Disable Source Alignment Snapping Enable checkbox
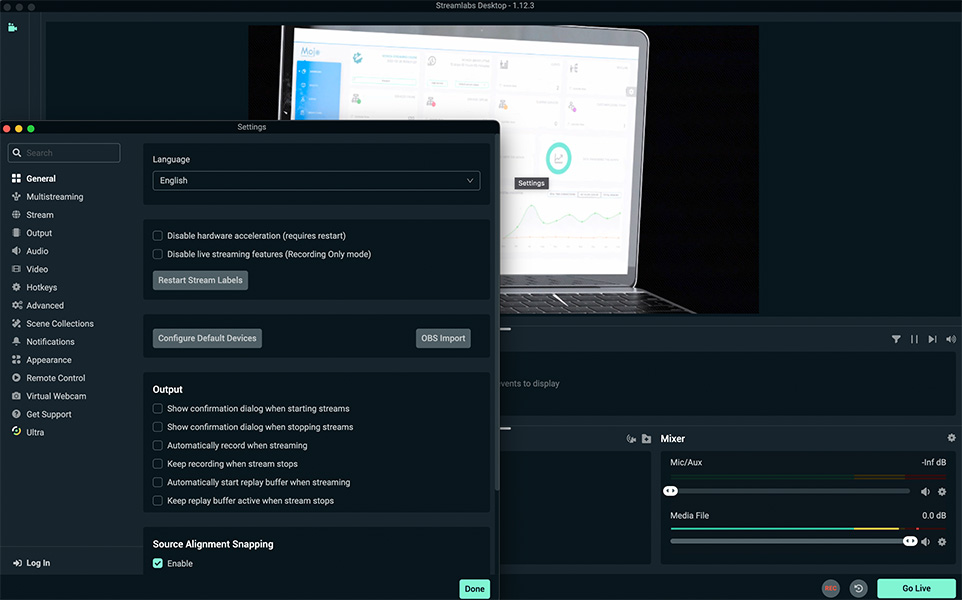The image size is (962, 600). tap(157, 563)
